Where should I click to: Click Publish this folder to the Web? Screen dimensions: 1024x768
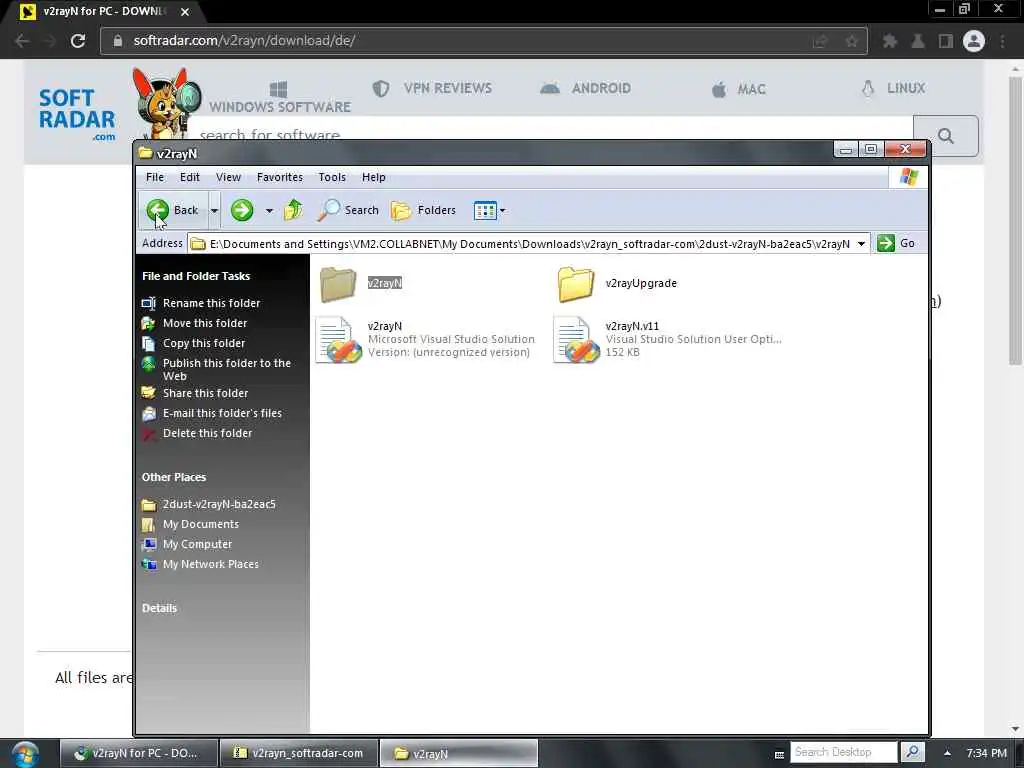226,370
